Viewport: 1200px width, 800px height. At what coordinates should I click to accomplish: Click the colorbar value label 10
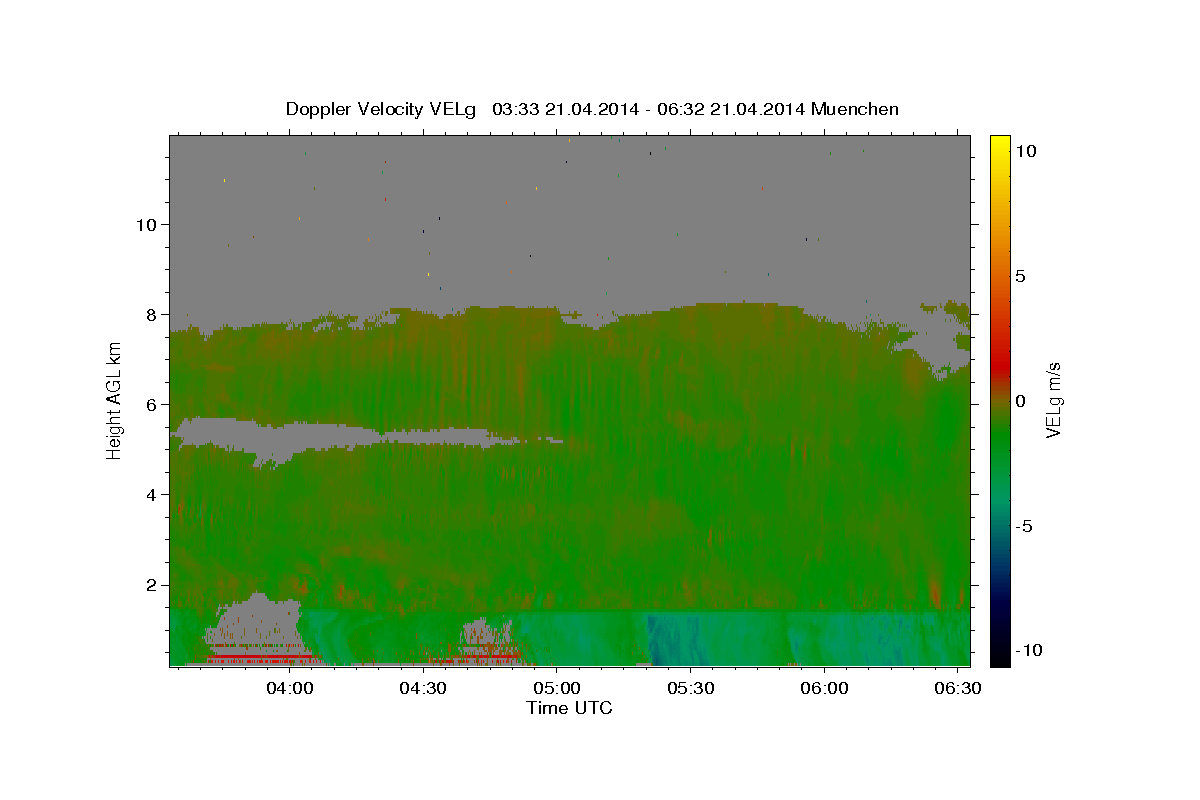pyautogui.click(x=1025, y=151)
